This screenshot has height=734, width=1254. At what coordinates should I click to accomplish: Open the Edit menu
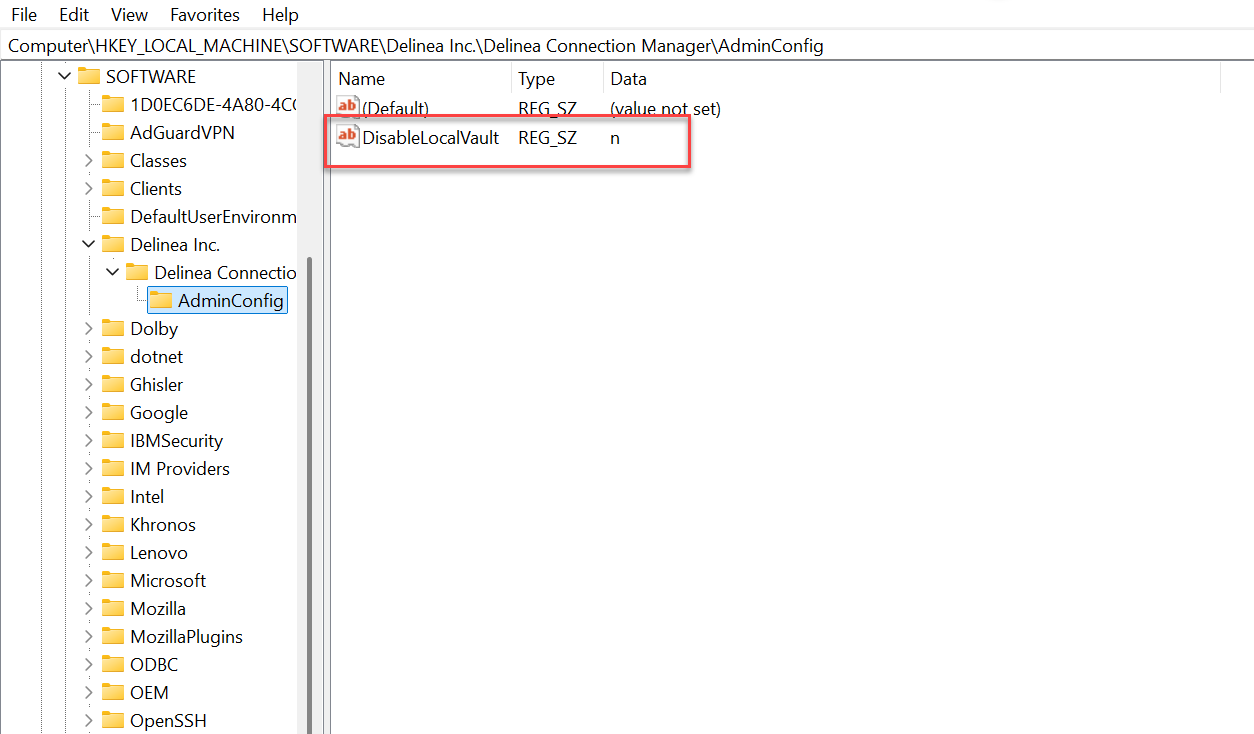[74, 15]
